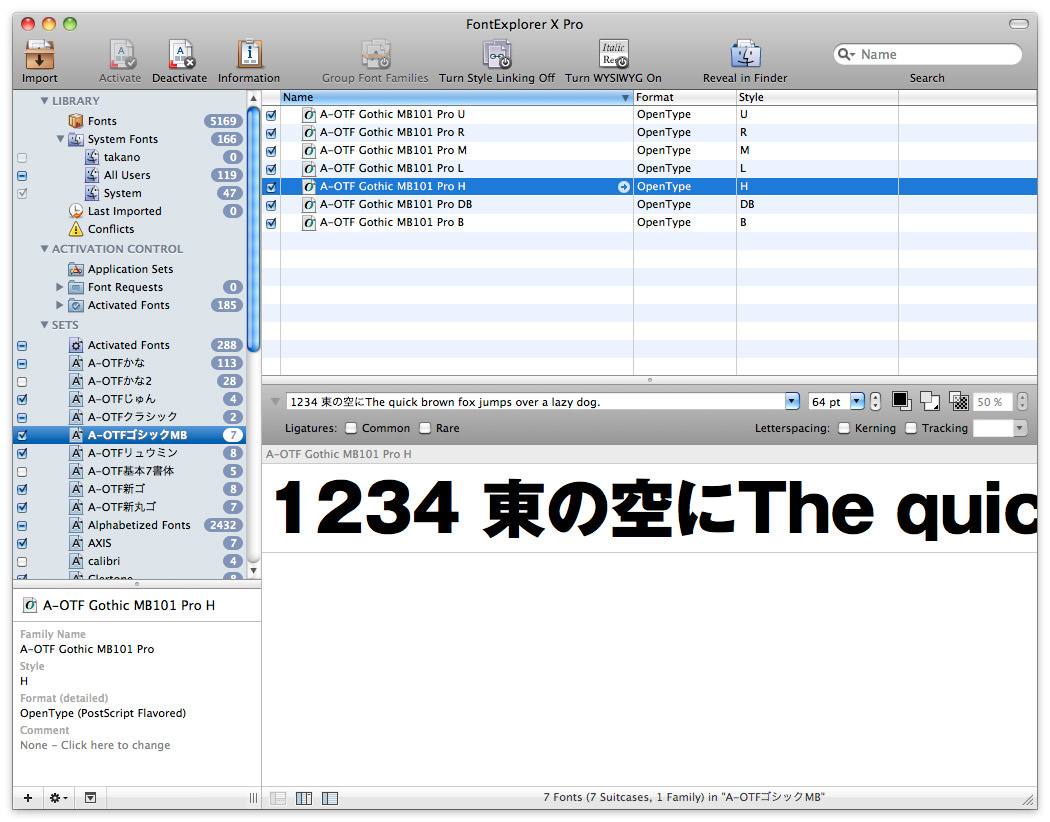Select the A-OTF Gothic MB101 Pro L row
The height and width of the screenshot is (822, 1050).
point(649,169)
